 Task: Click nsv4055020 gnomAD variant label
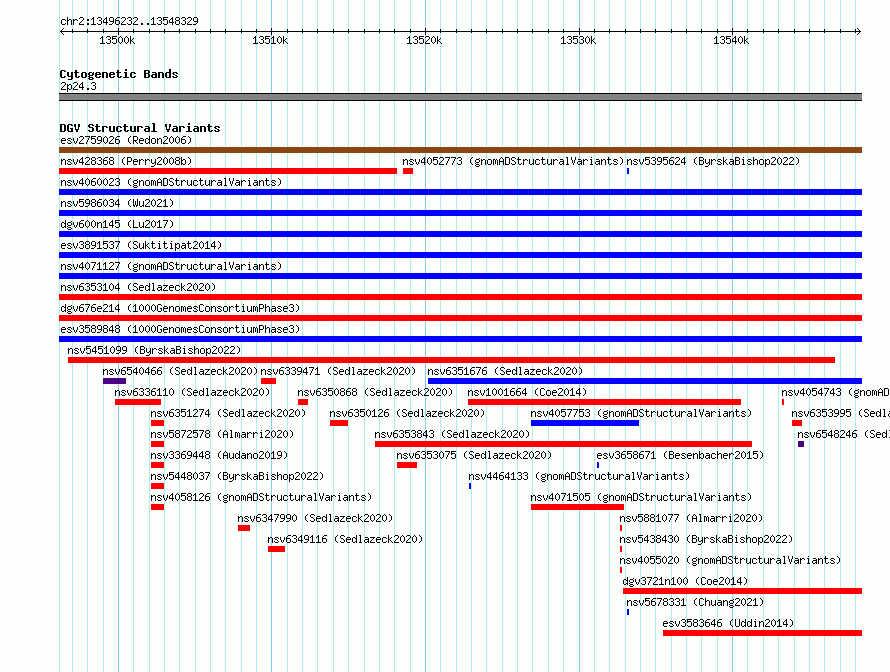click(730, 560)
